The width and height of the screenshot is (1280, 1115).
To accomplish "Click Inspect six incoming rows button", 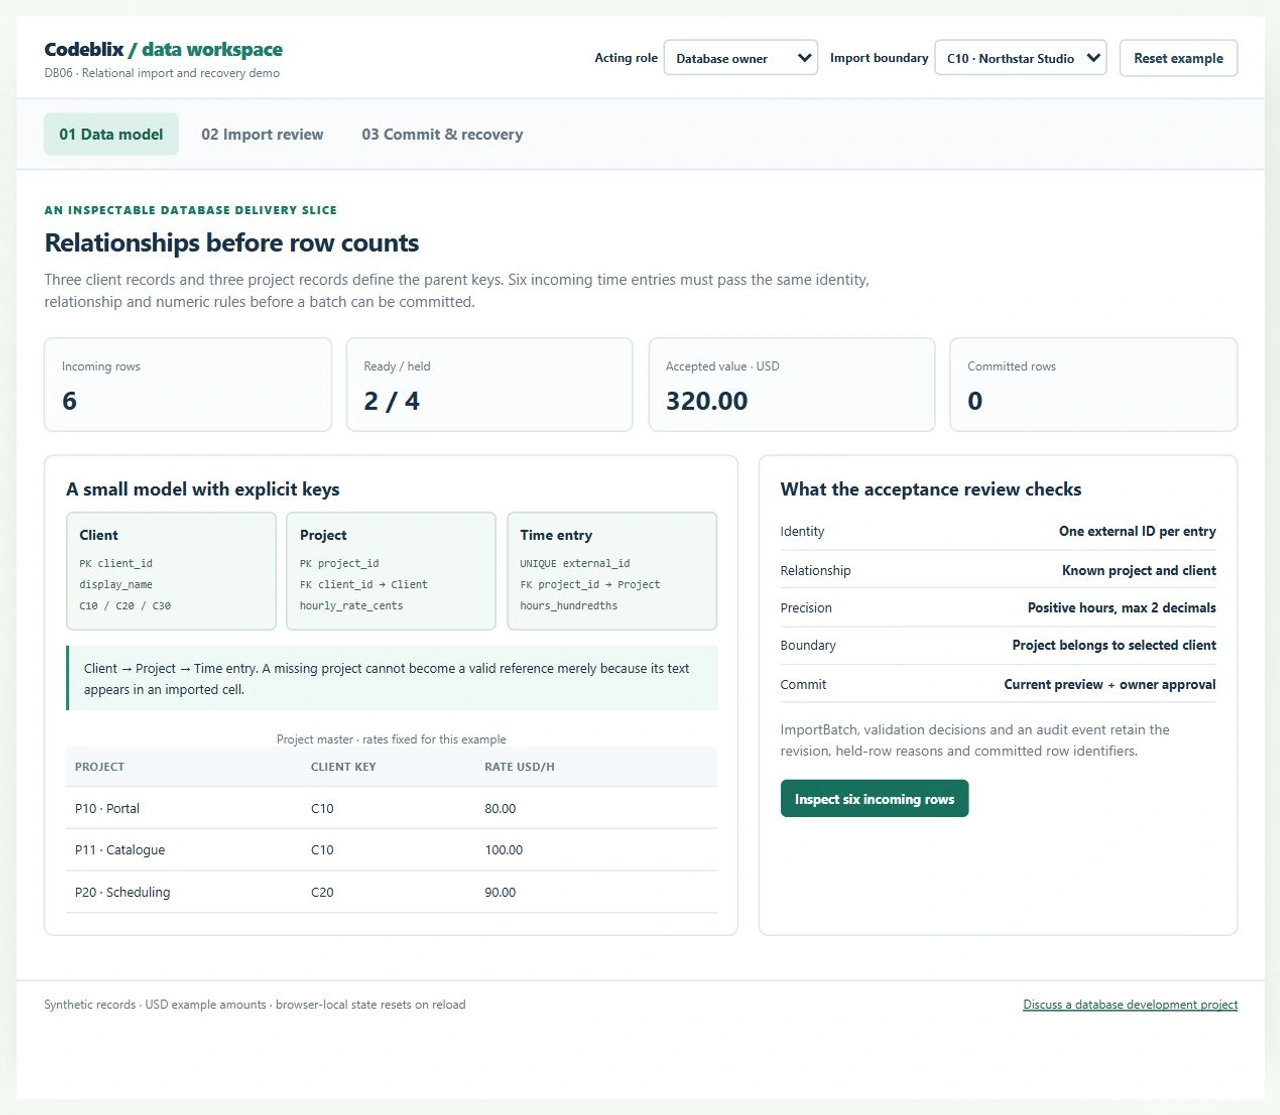I will pos(874,799).
